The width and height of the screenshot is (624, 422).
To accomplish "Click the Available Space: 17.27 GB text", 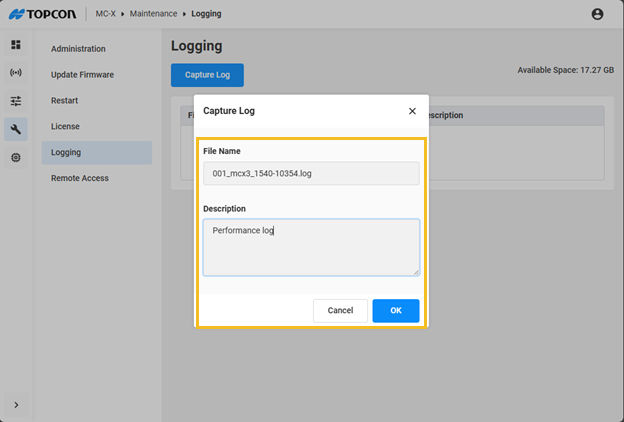I will (566, 70).
